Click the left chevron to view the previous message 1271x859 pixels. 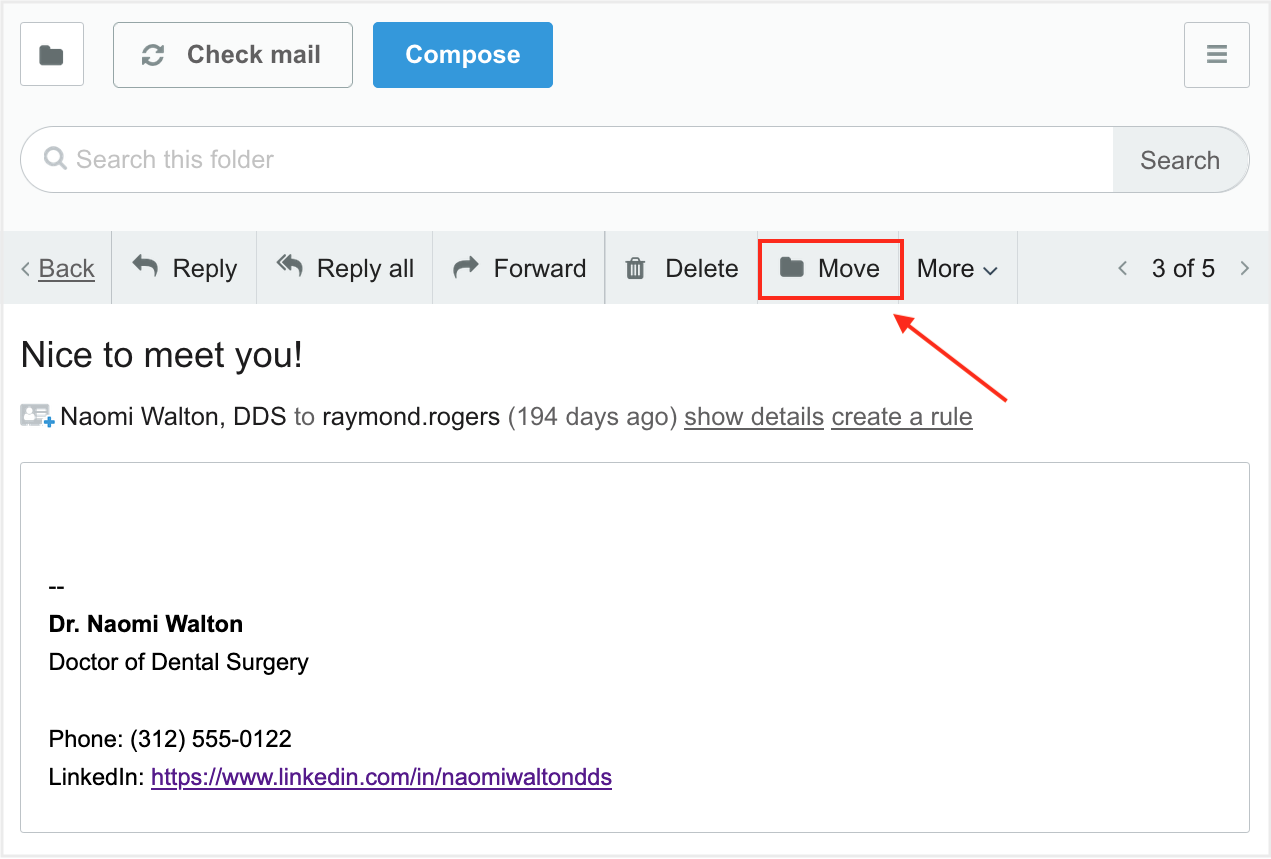(1122, 268)
